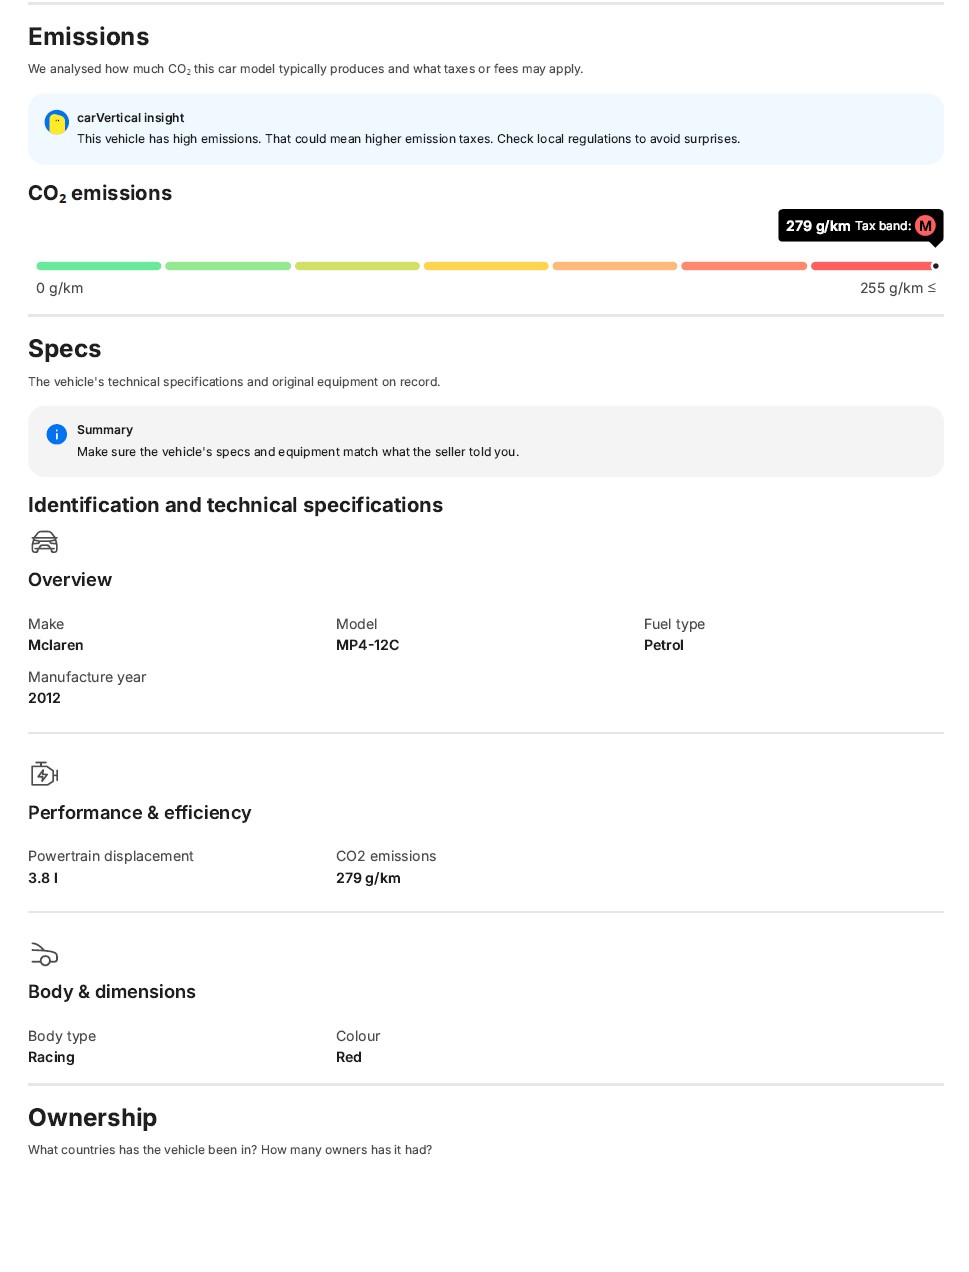The image size is (969, 1272).
Task: Click the car icon above Overview
Action: coord(45,542)
